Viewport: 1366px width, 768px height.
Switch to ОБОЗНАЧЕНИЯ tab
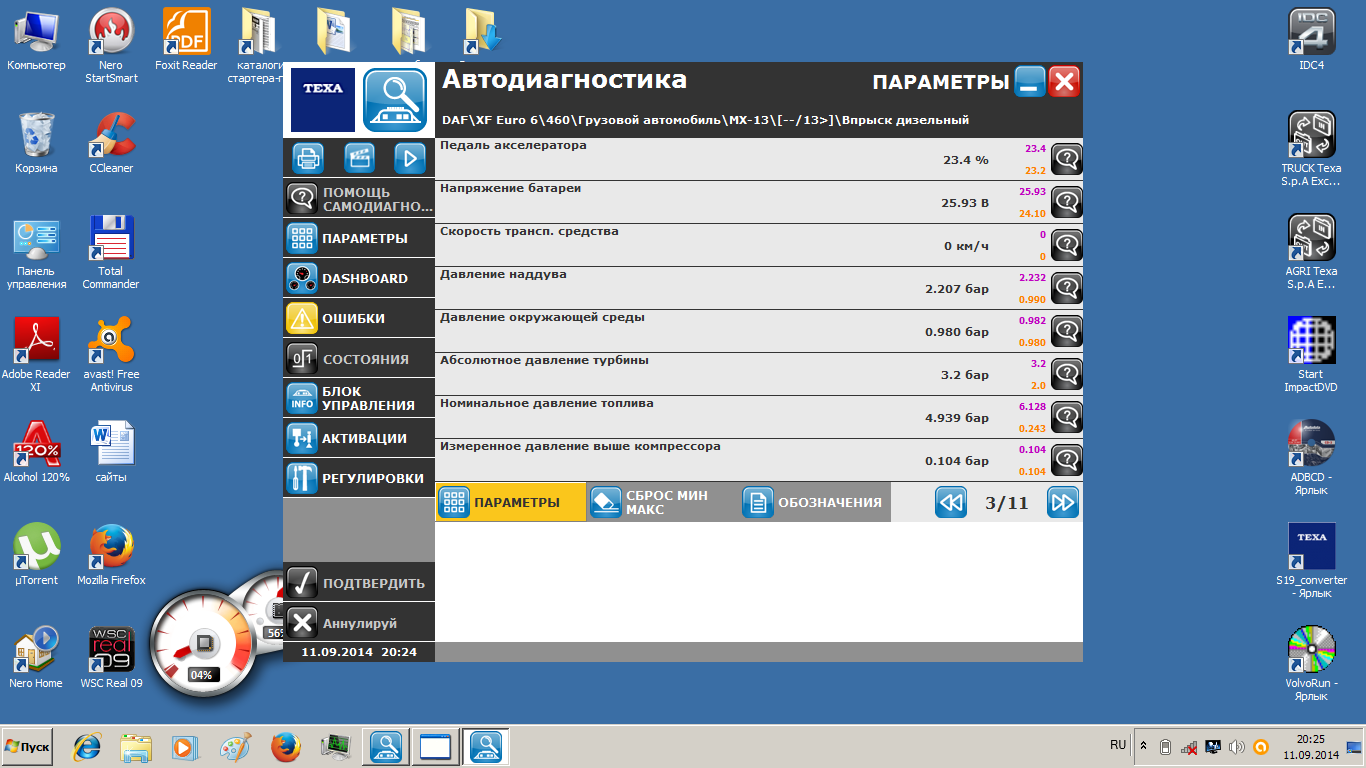click(x=815, y=502)
